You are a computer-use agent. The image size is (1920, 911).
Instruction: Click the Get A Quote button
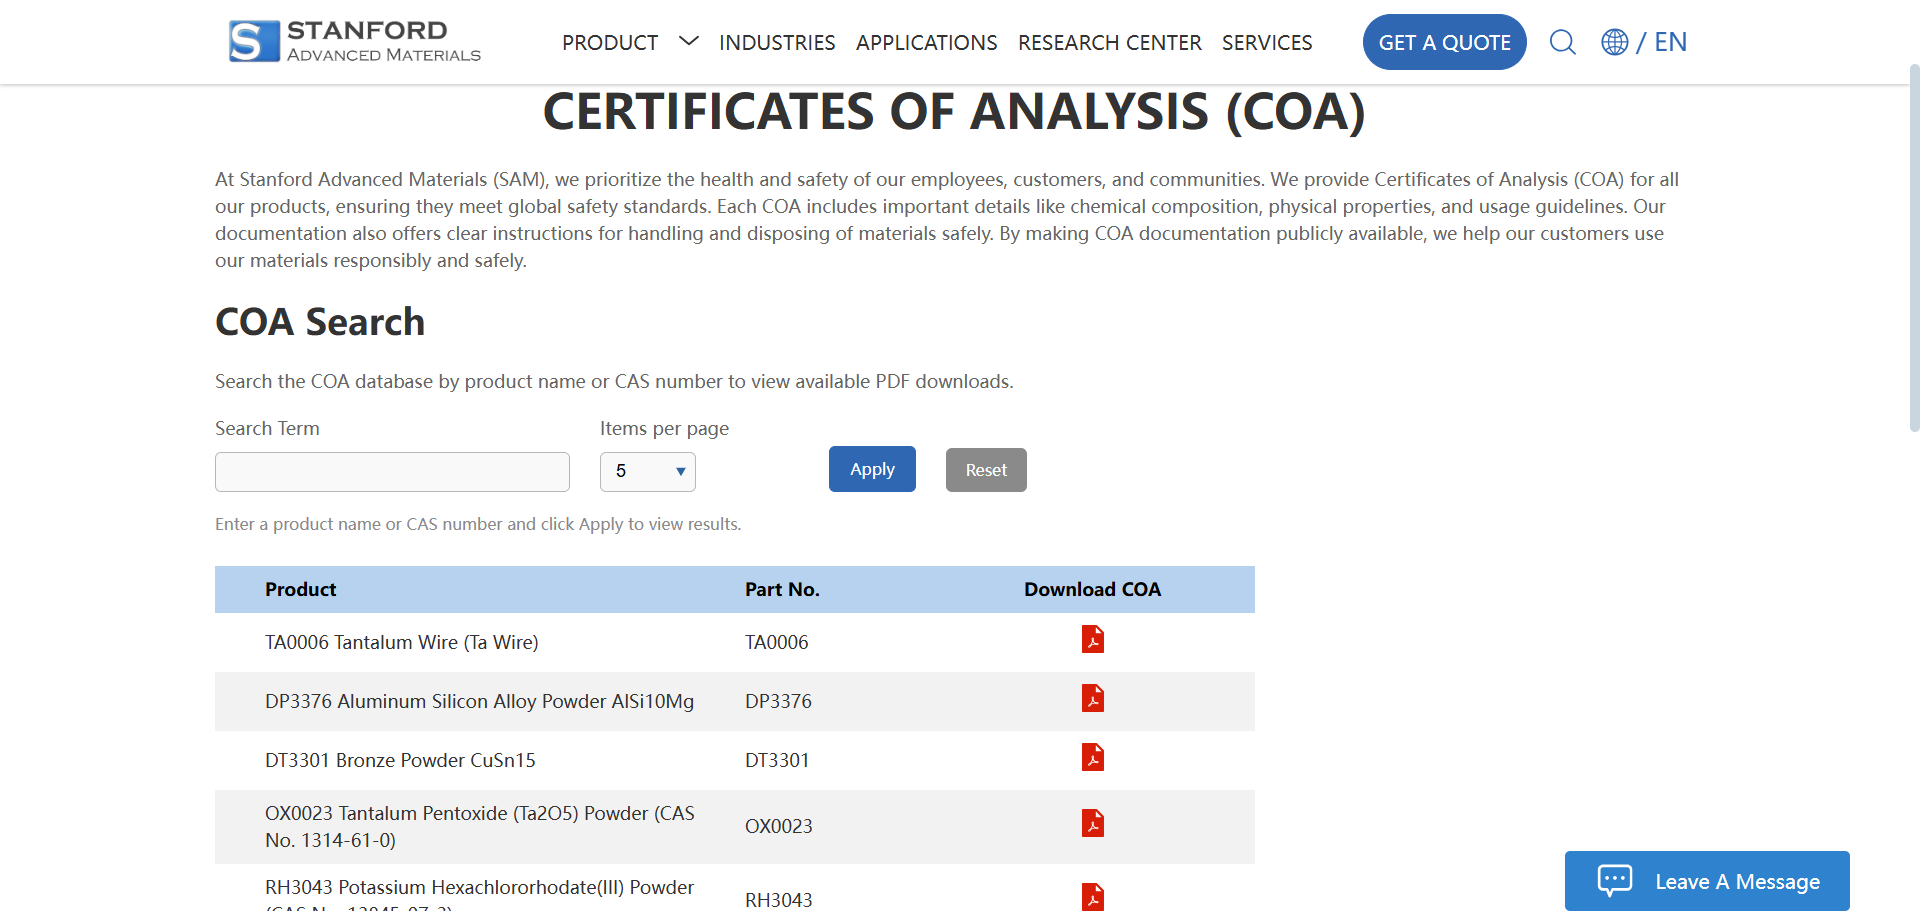point(1444,42)
